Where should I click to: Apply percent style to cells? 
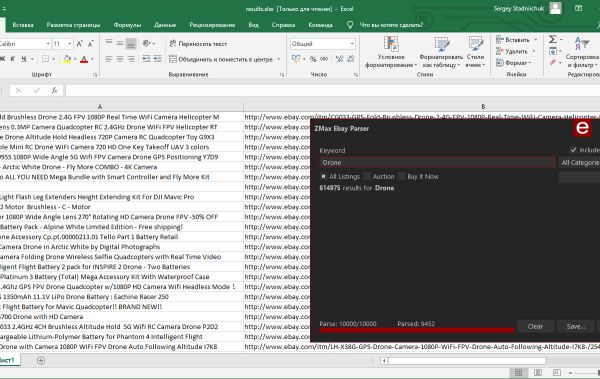pos(313,59)
